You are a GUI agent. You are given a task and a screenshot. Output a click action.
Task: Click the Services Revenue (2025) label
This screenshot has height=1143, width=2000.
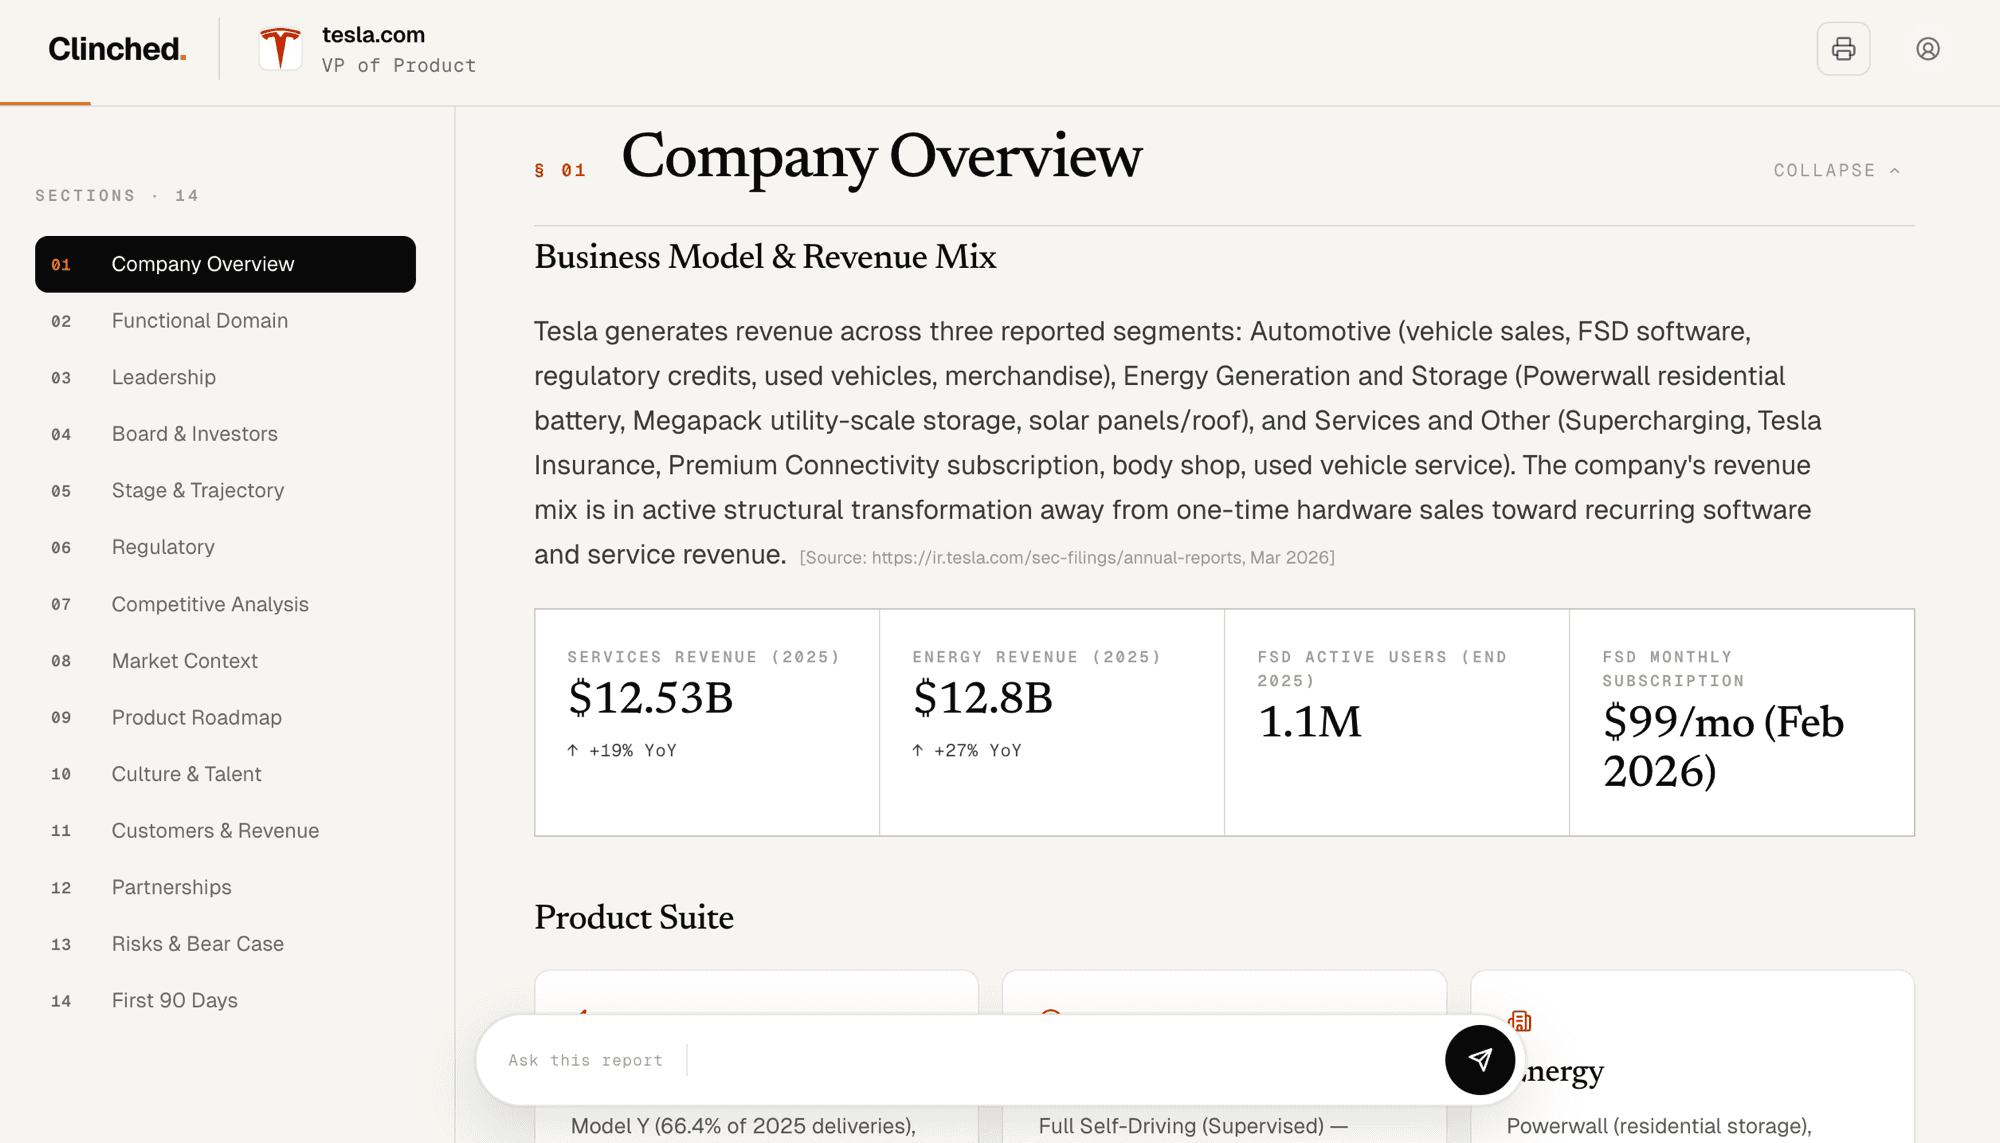(704, 657)
